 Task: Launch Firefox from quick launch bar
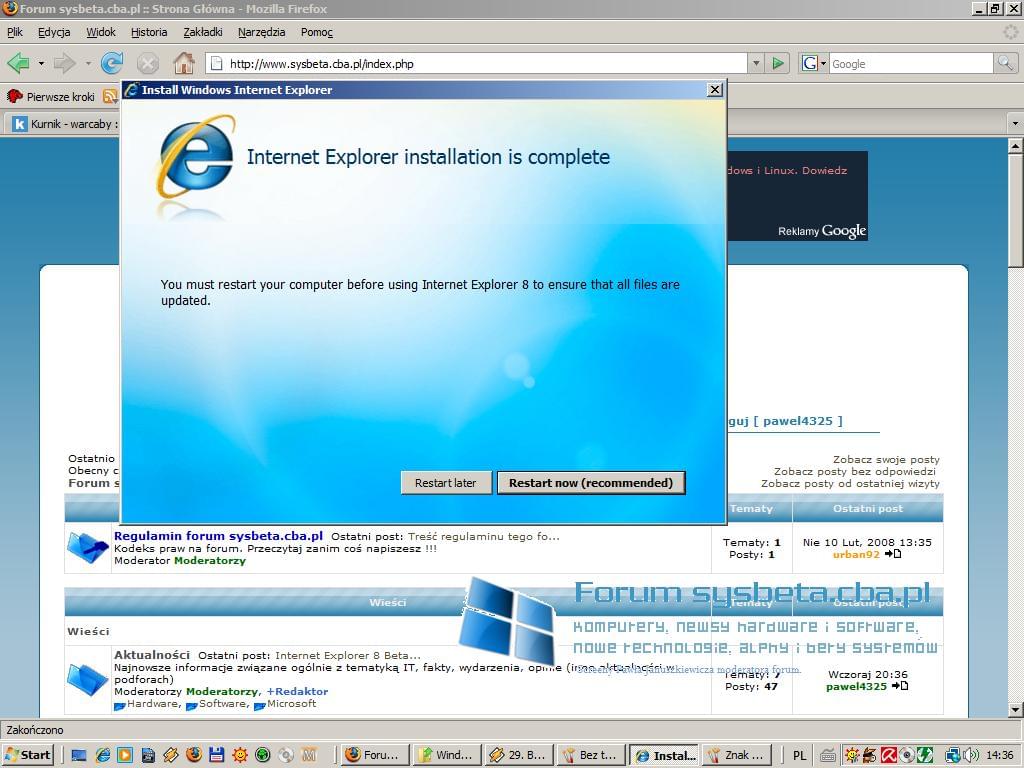click(194, 755)
